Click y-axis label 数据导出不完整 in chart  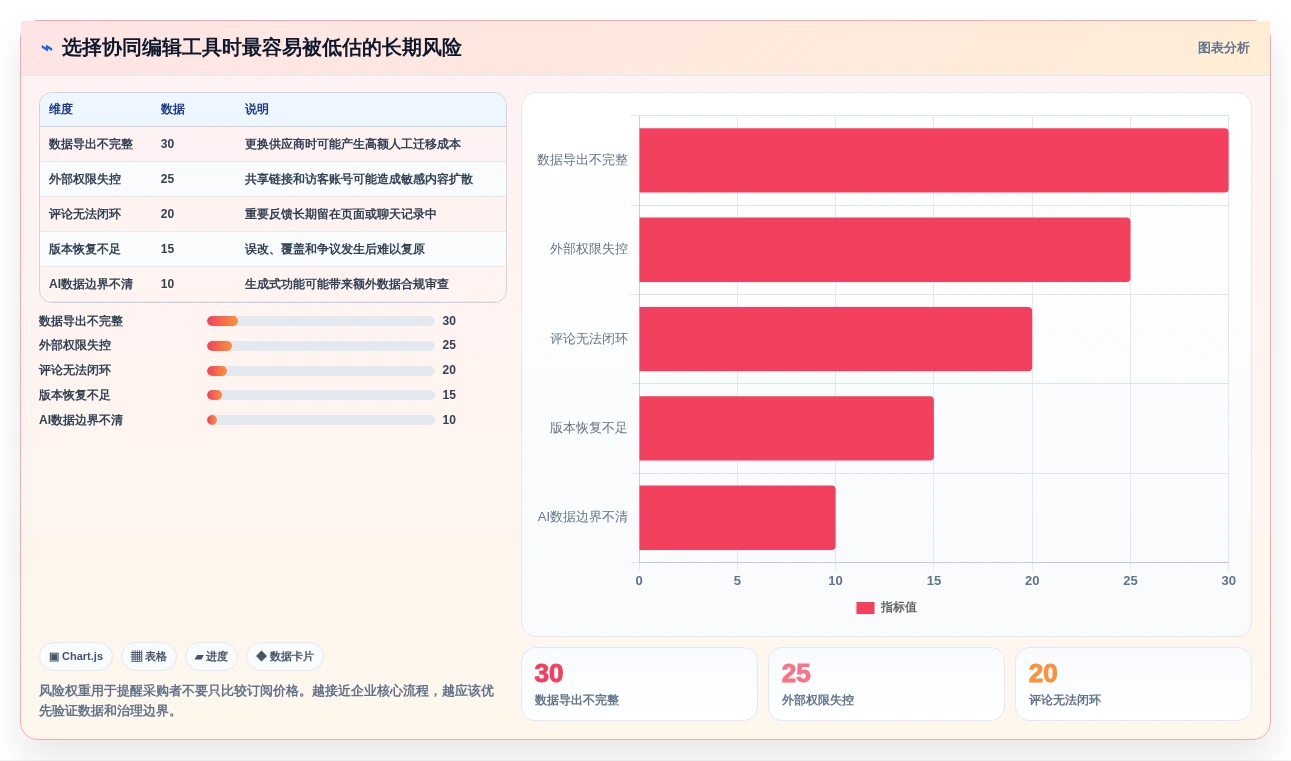pos(583,160)
